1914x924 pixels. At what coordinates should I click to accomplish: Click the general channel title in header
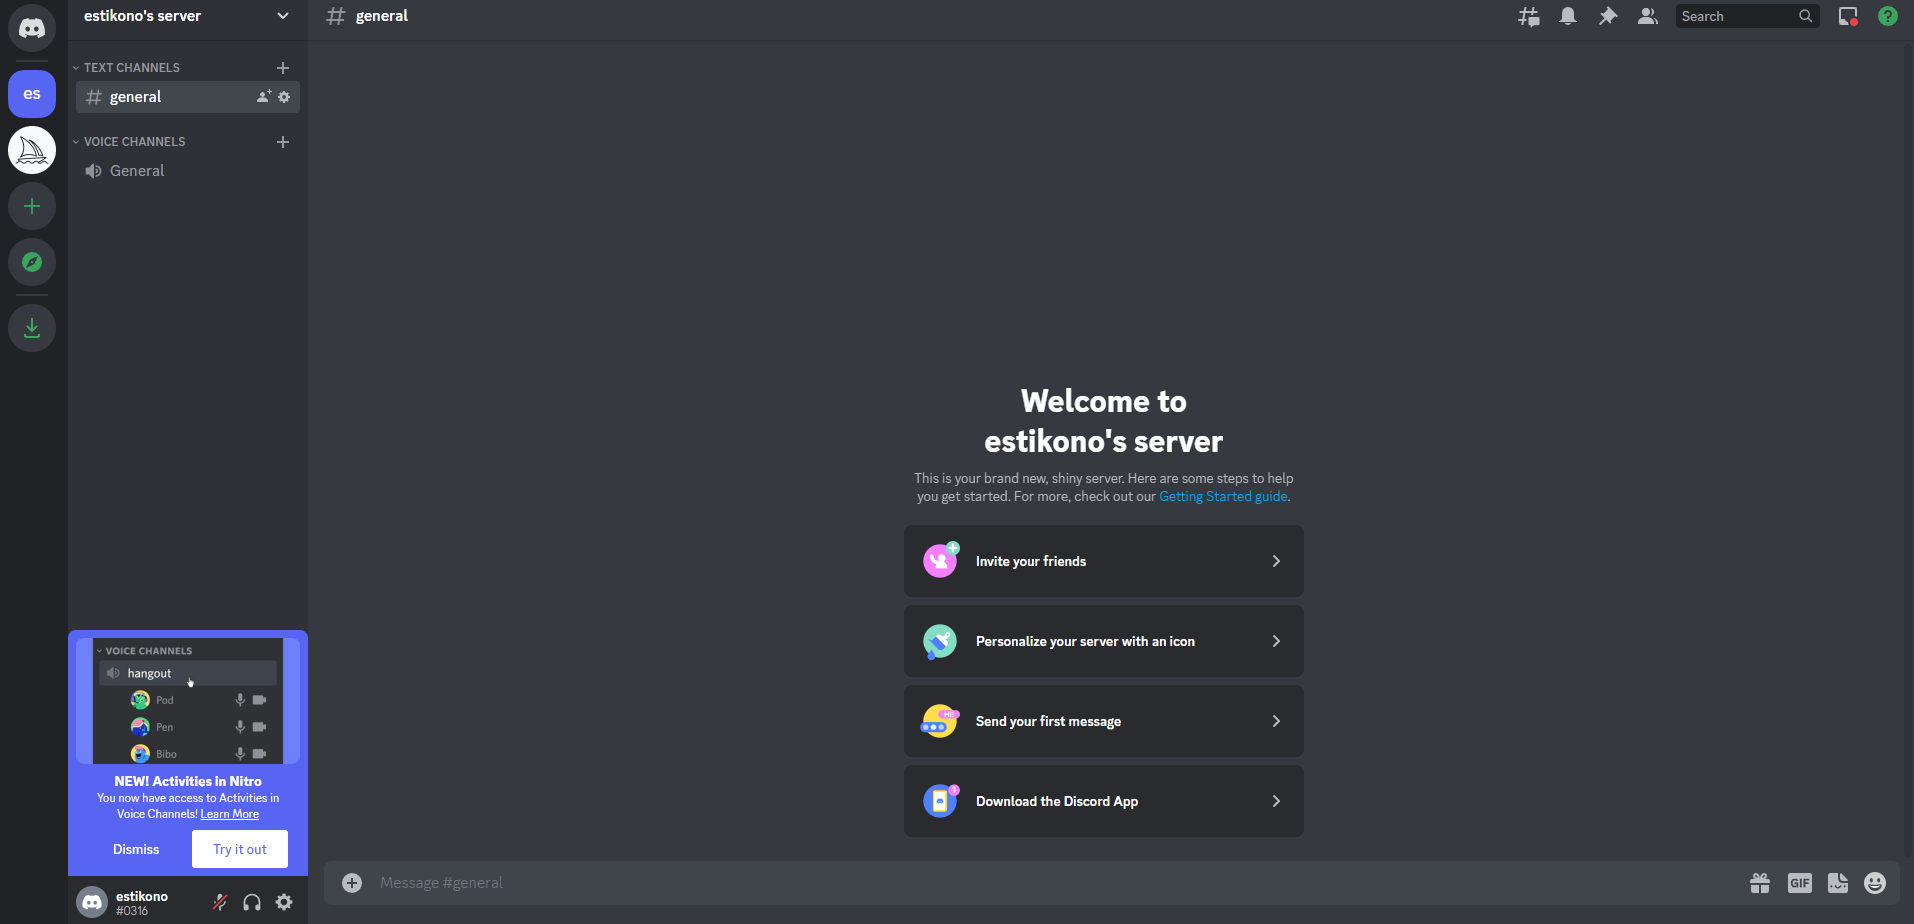point(382,16)
